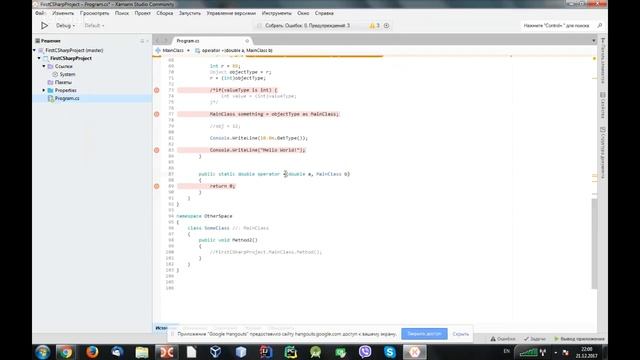640x360 pixels.
Task: Open the Справка menu
Action: point(324,13)
